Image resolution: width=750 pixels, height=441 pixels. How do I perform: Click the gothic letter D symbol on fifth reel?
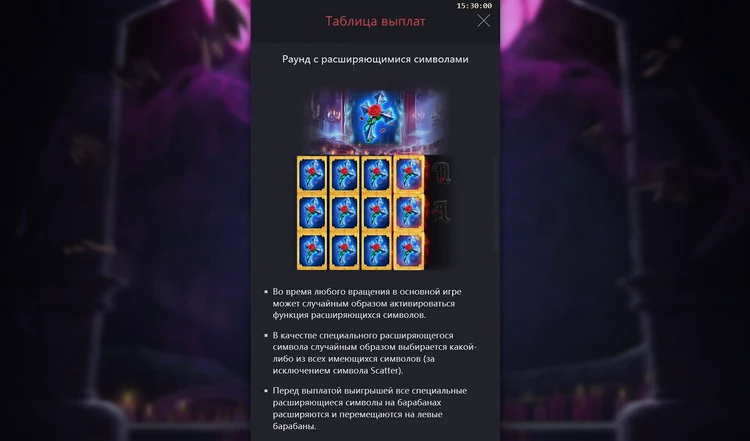point(441,173)
